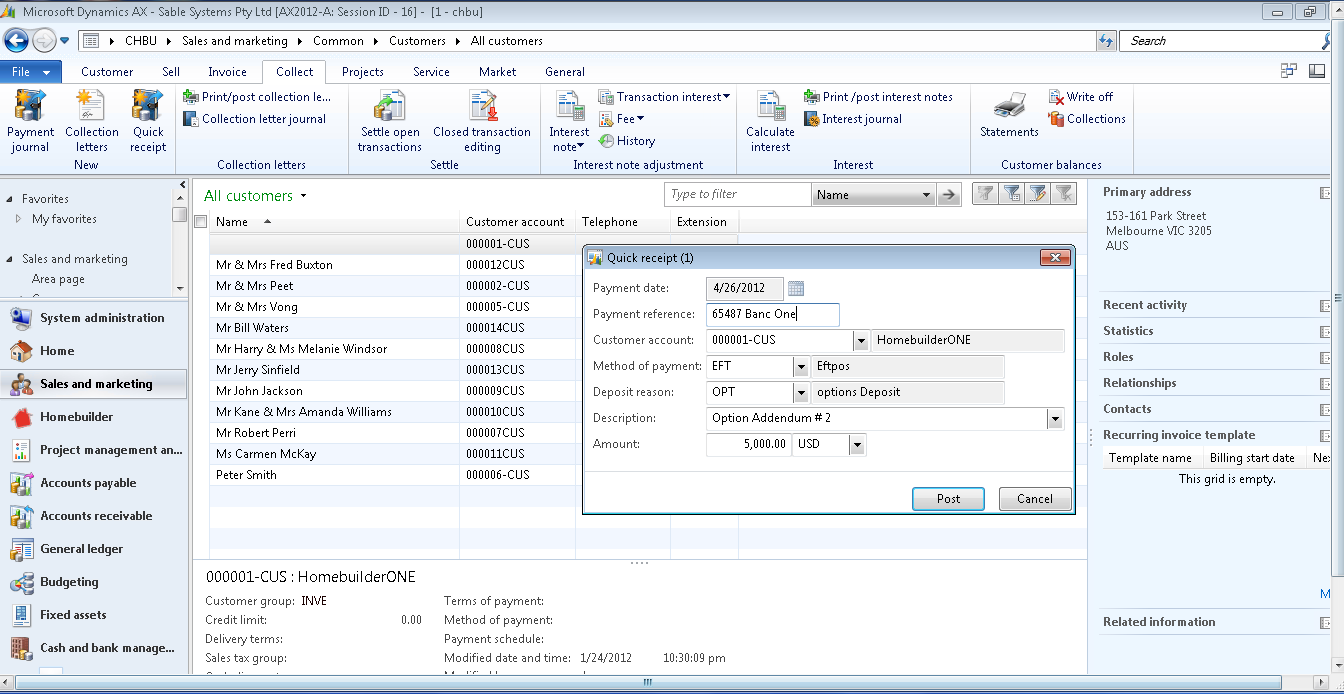The height and width of the screenshot is (694, 1344).
Task: Expand Recent activity FactBox
Action: pyautogui.click(x=1326, y=306)
